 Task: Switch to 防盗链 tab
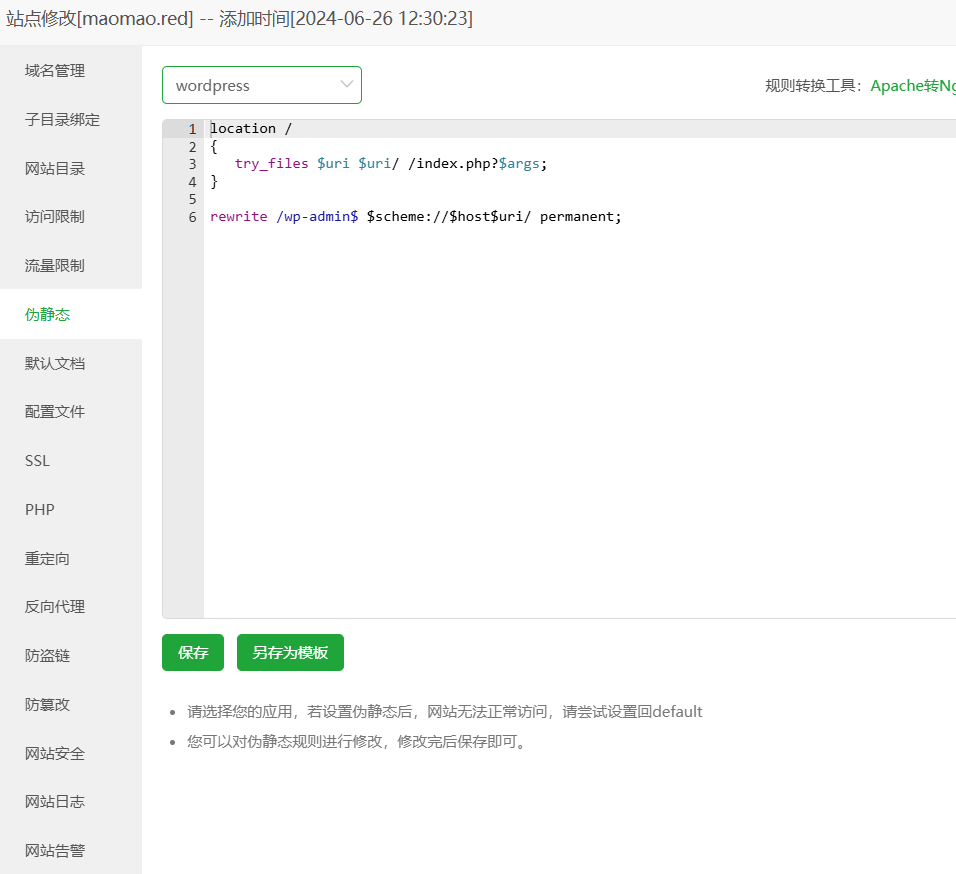point(71,656)
